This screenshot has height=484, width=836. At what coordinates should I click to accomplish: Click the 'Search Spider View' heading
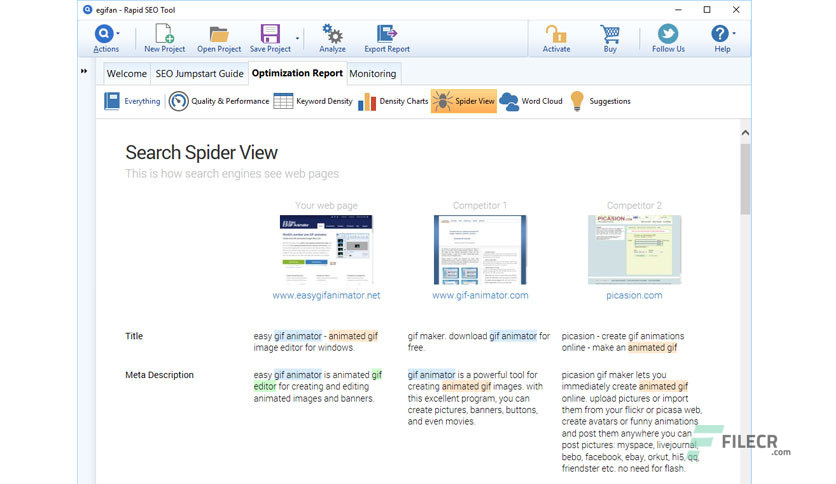click(x=202, y=152)
